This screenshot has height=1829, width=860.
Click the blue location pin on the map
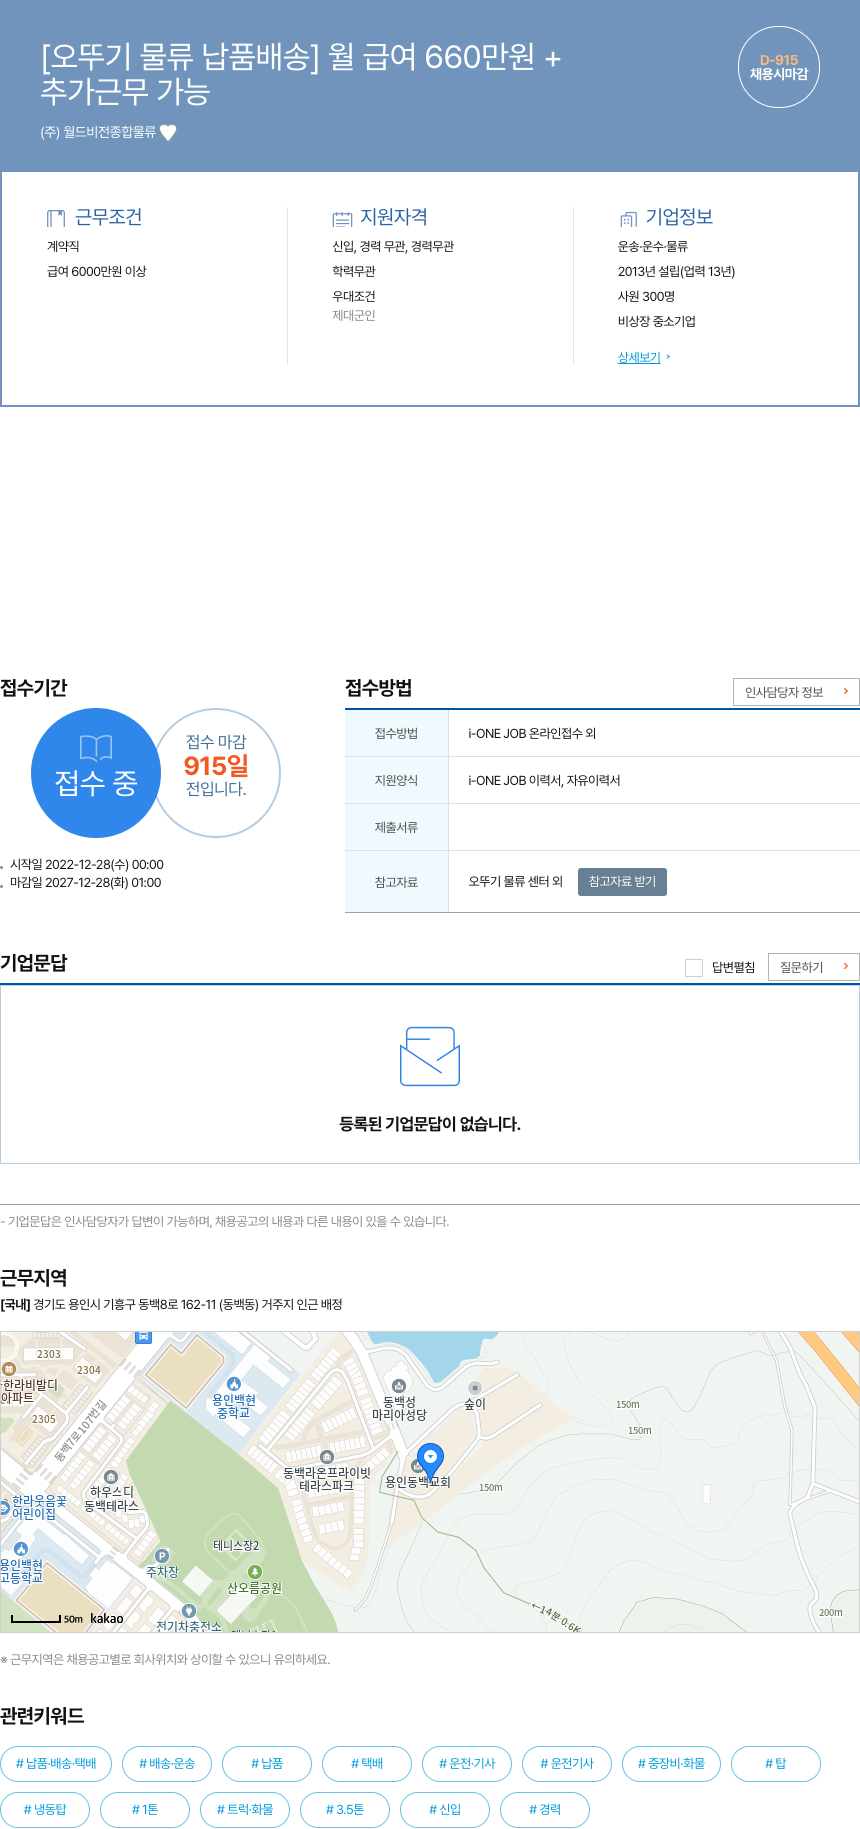430,1460
